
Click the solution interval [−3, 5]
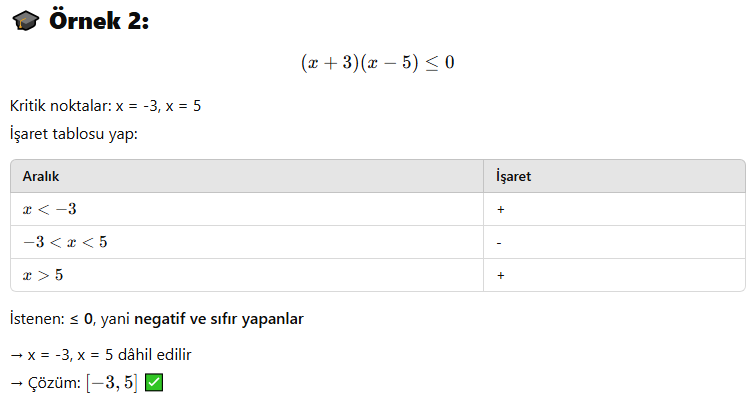[x=112, y=383]
